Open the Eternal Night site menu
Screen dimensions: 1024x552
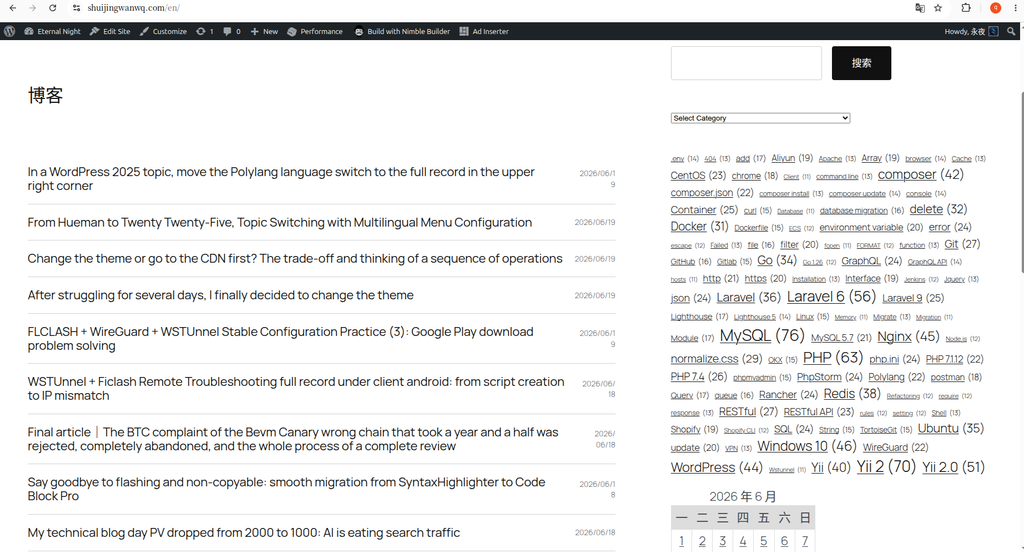coord(52,31)
